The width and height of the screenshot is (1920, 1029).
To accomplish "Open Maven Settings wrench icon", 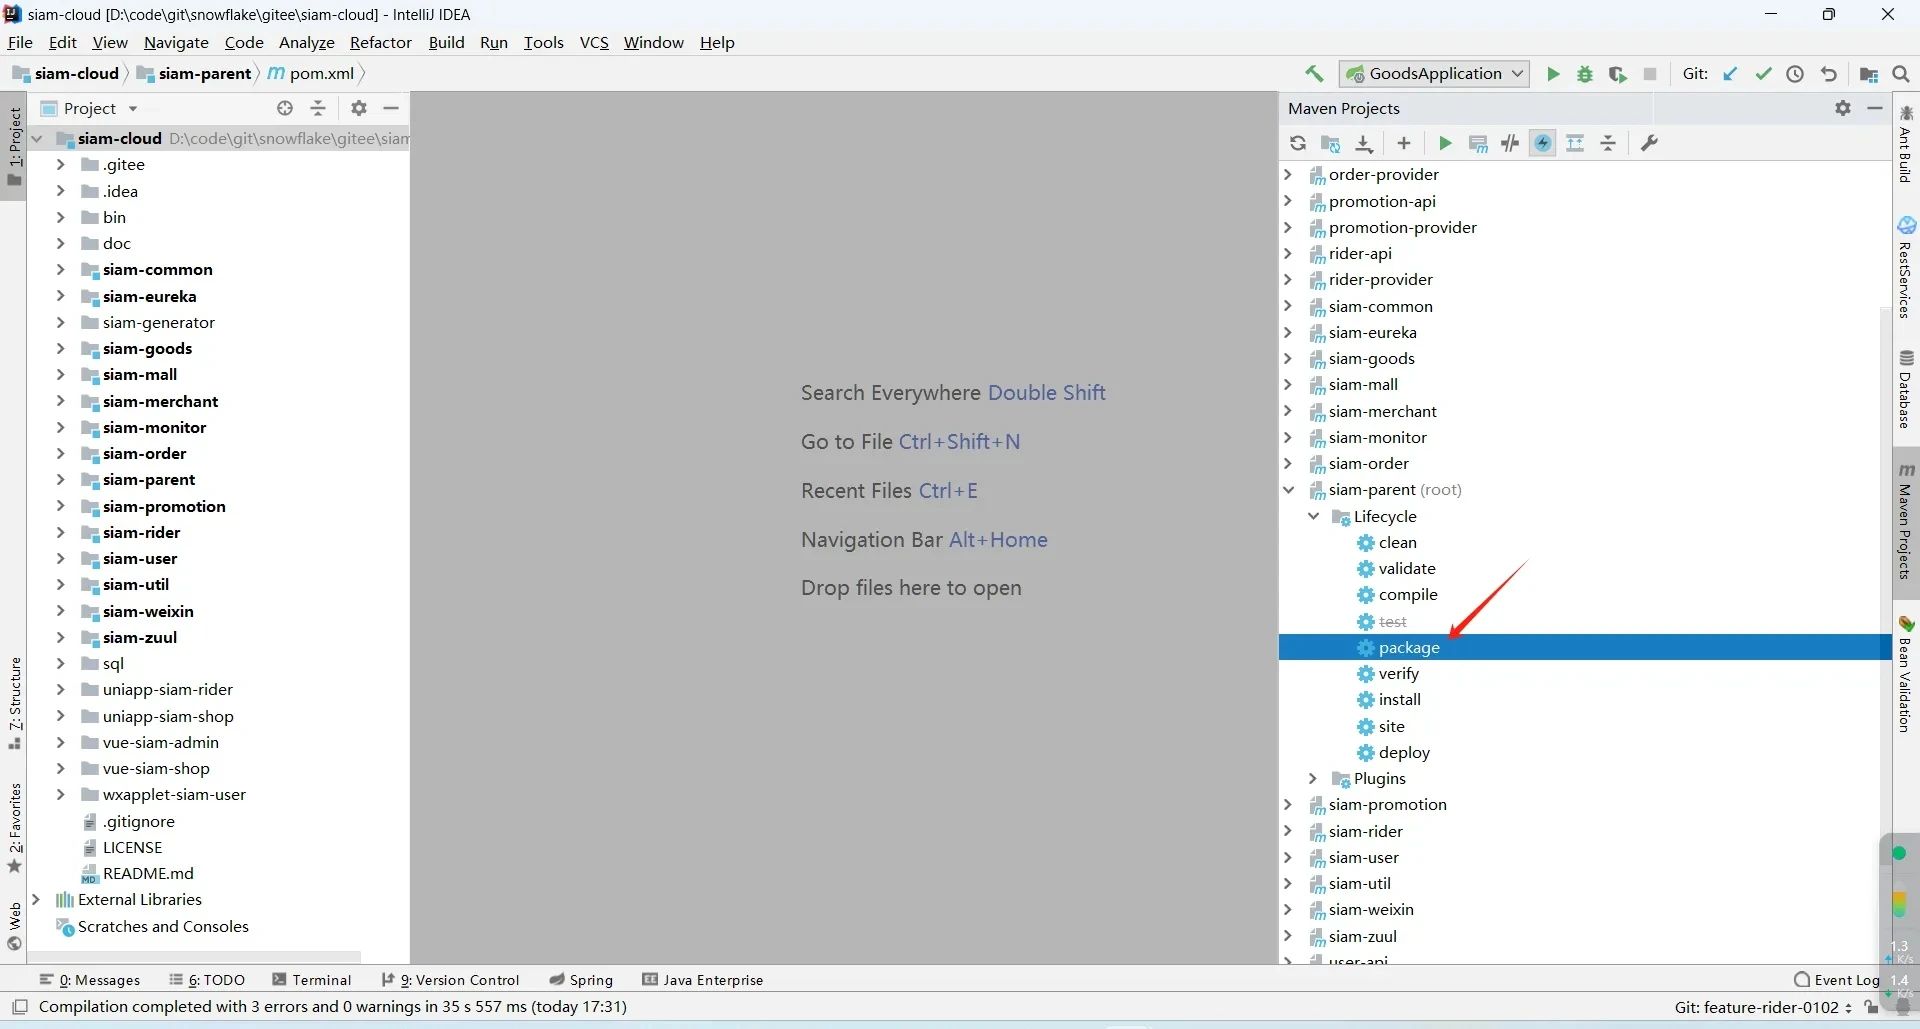I will [1650, 144].
